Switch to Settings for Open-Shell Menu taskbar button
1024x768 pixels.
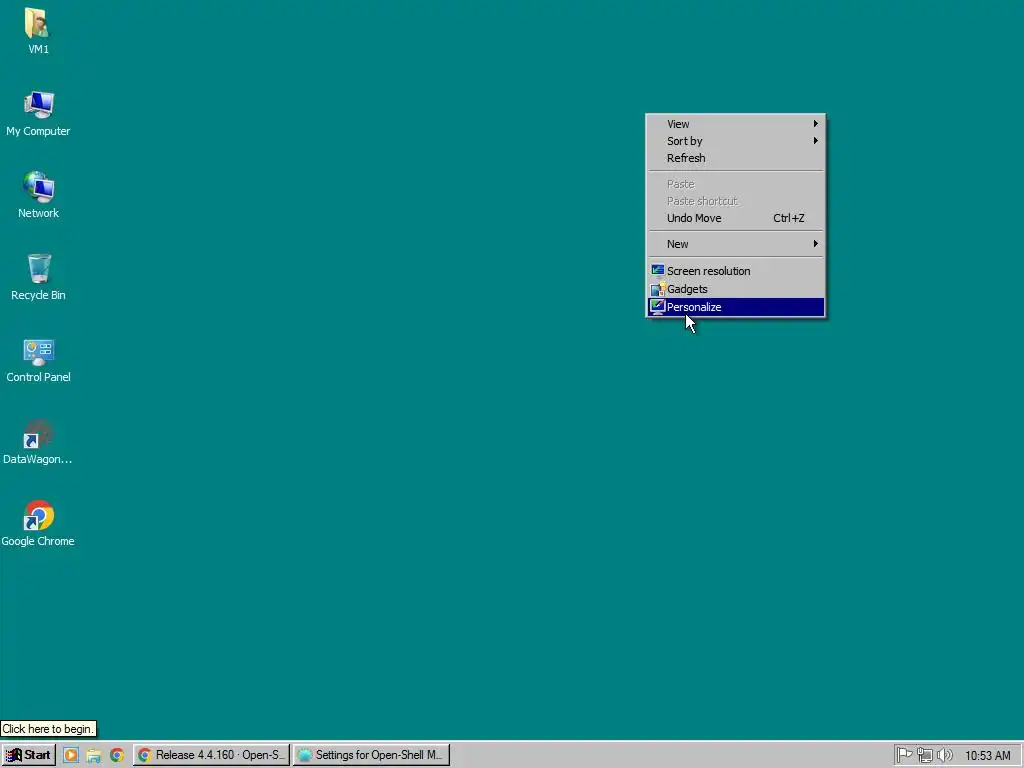pyautogui.click(x=372, y=755)
